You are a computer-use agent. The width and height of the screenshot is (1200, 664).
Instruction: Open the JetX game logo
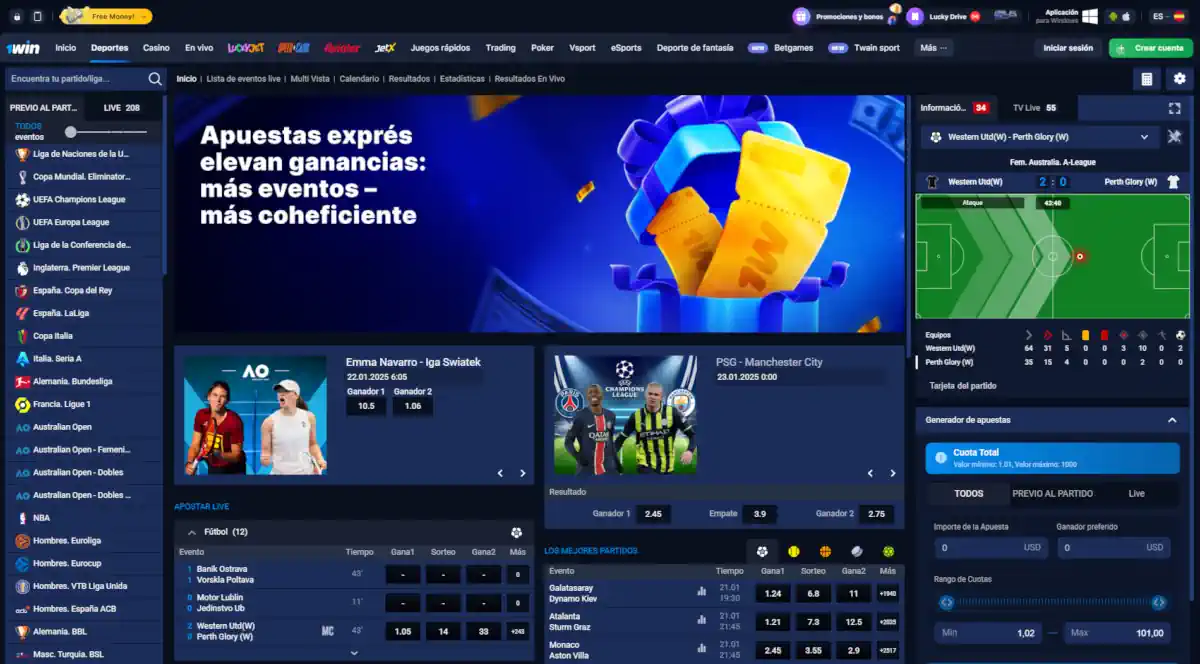tap(385, 48)
